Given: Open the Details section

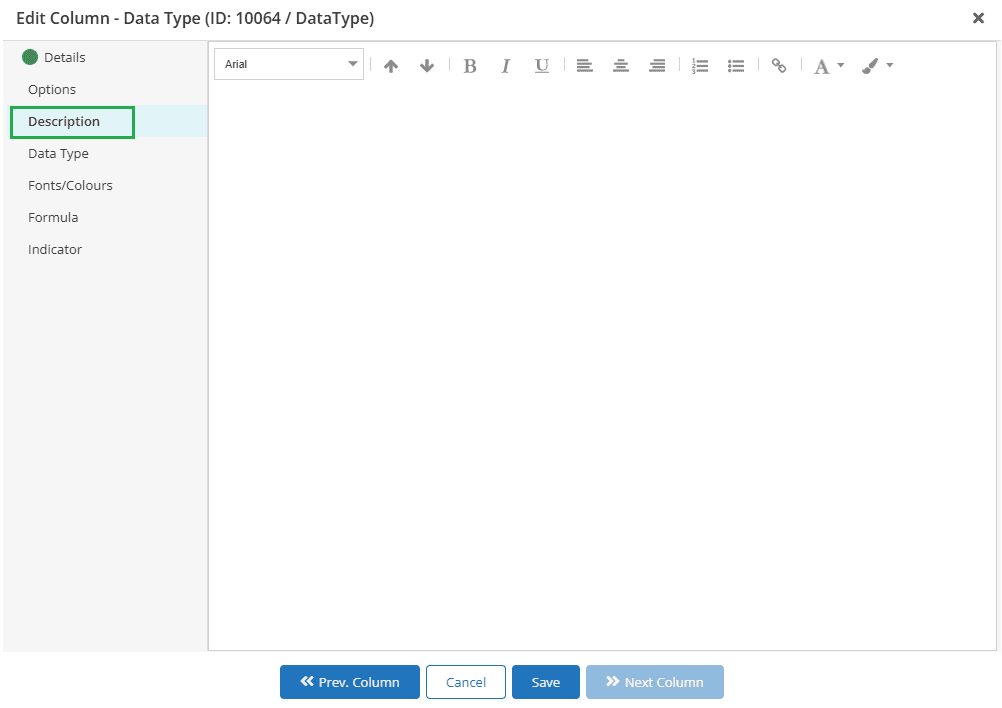Looking at the screenshot, I should [x=64, y=58].
